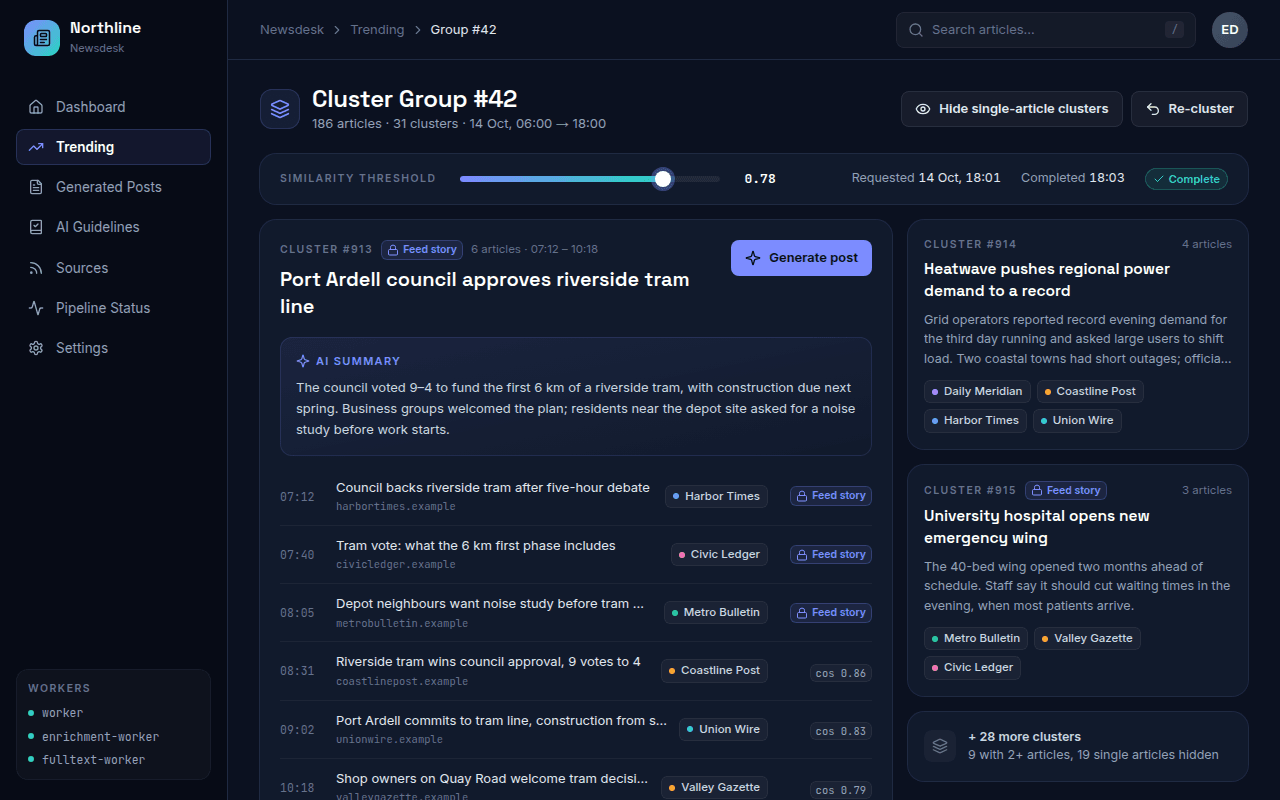Click enrichment-worker in Workers panel
The image size is (1280, 800).
click(x=100, y=737)
